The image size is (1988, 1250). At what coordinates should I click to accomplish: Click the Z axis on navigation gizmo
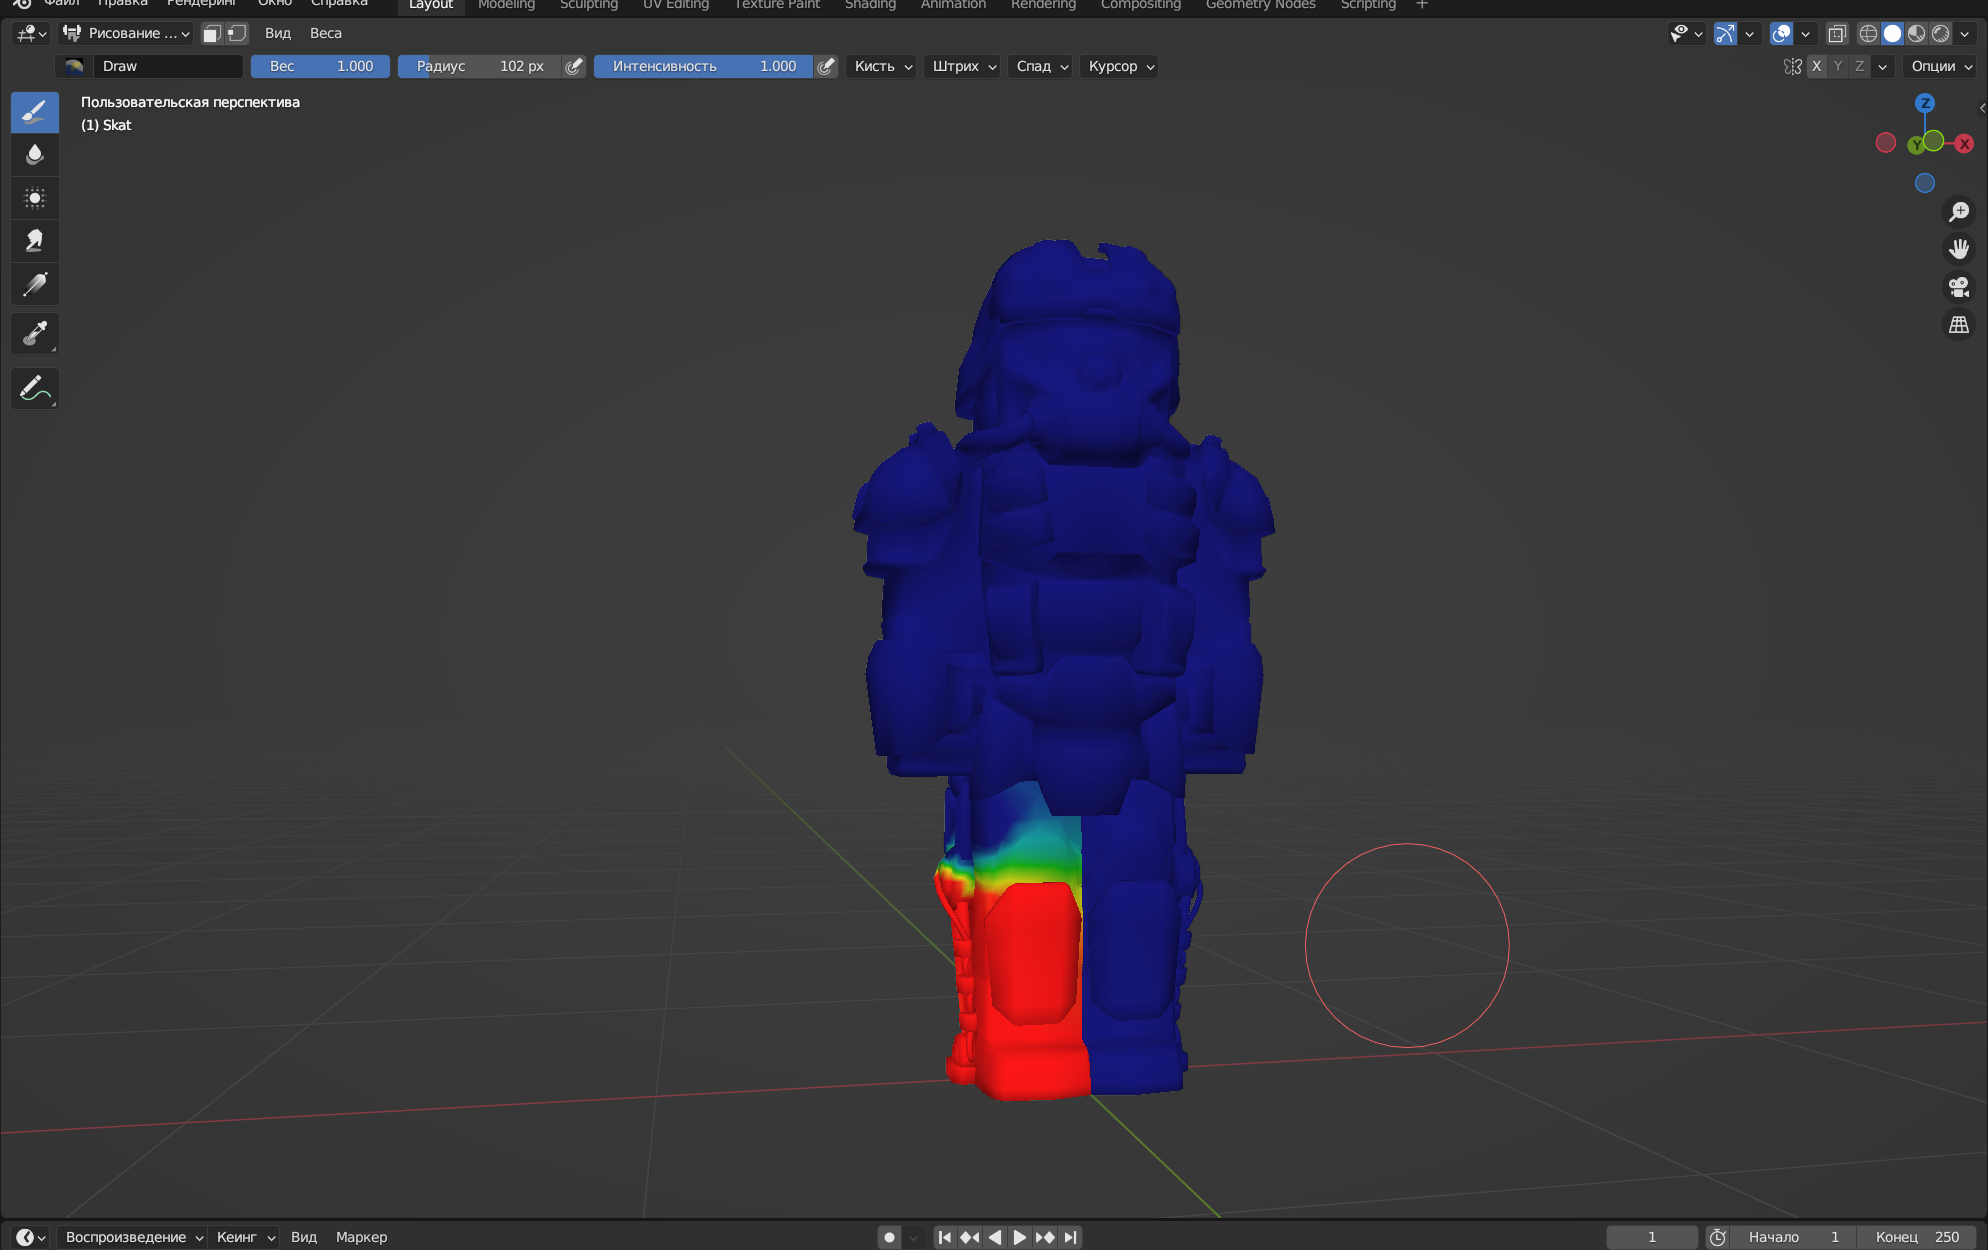click(1925, 103)
